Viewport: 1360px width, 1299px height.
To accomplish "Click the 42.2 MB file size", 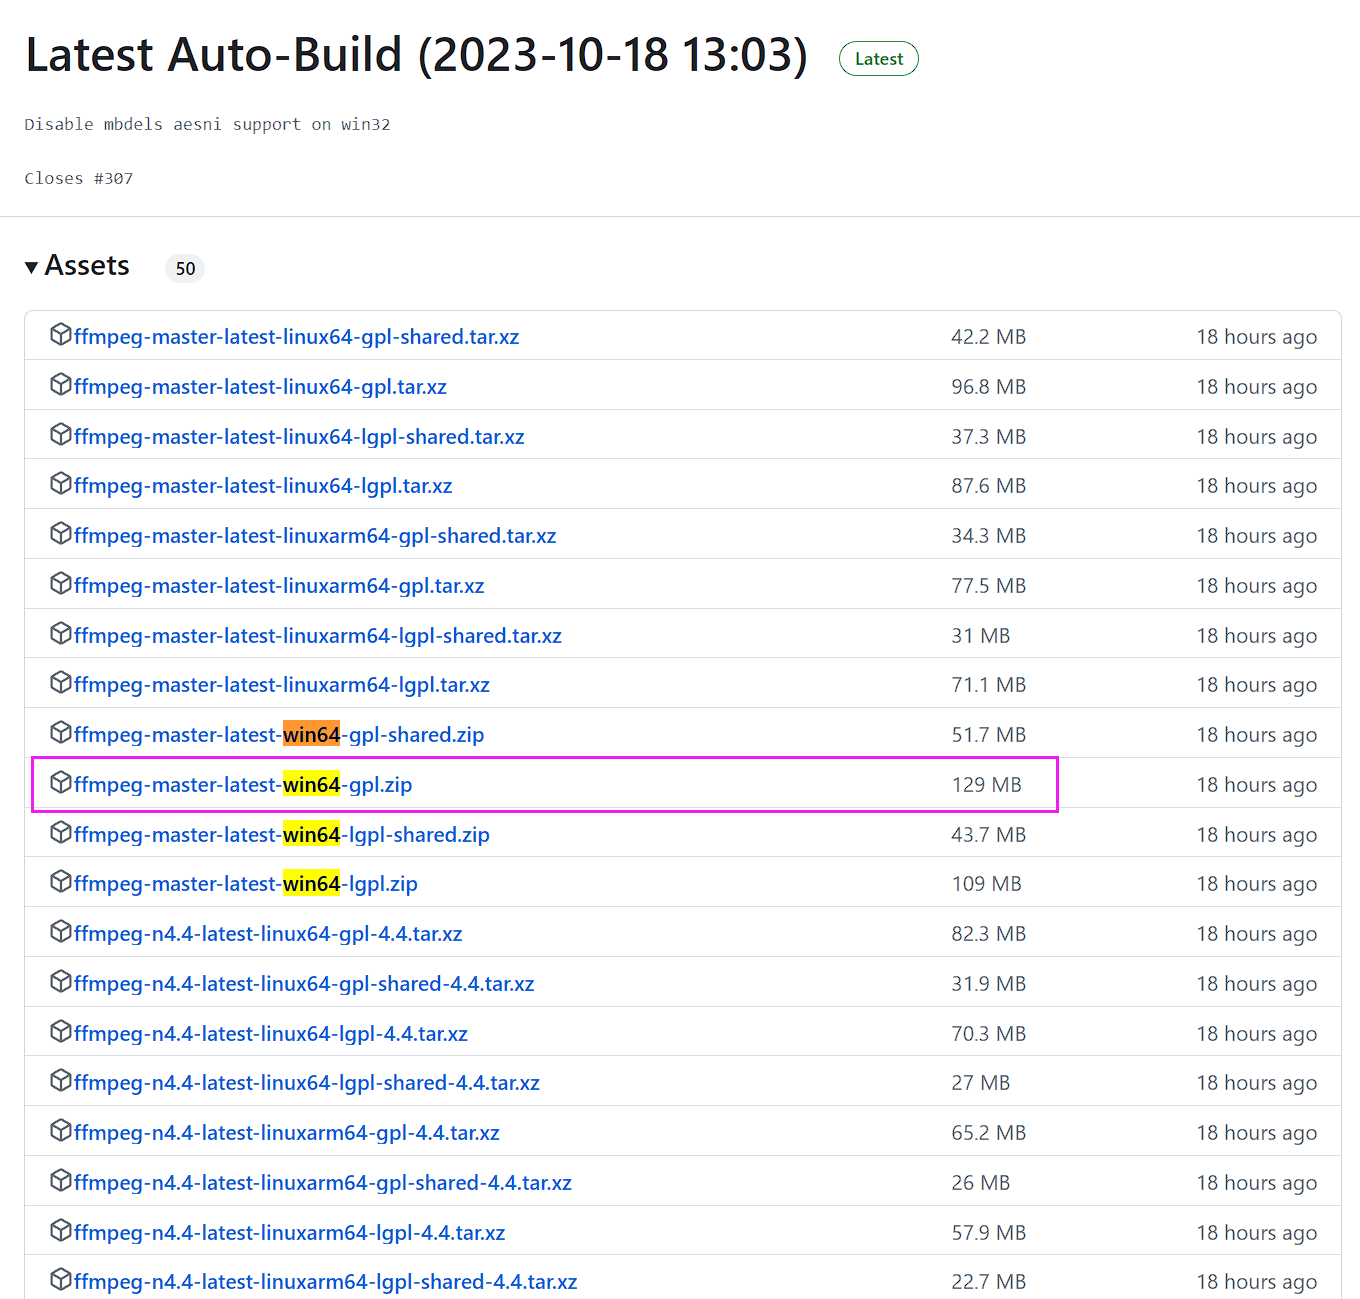I will (x=989, y=337).
